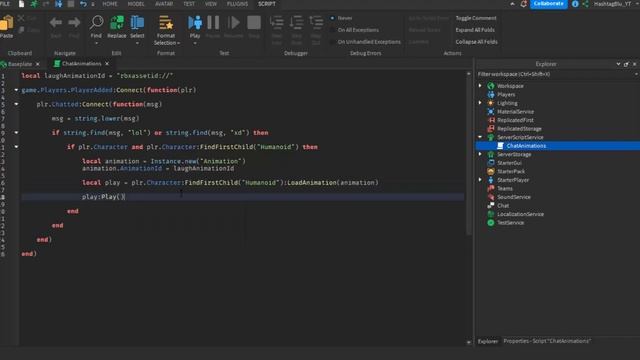Viewport: 640px width, 360px height.
Task: Click the Step Into debugger icon
Action: pos(277,22)
